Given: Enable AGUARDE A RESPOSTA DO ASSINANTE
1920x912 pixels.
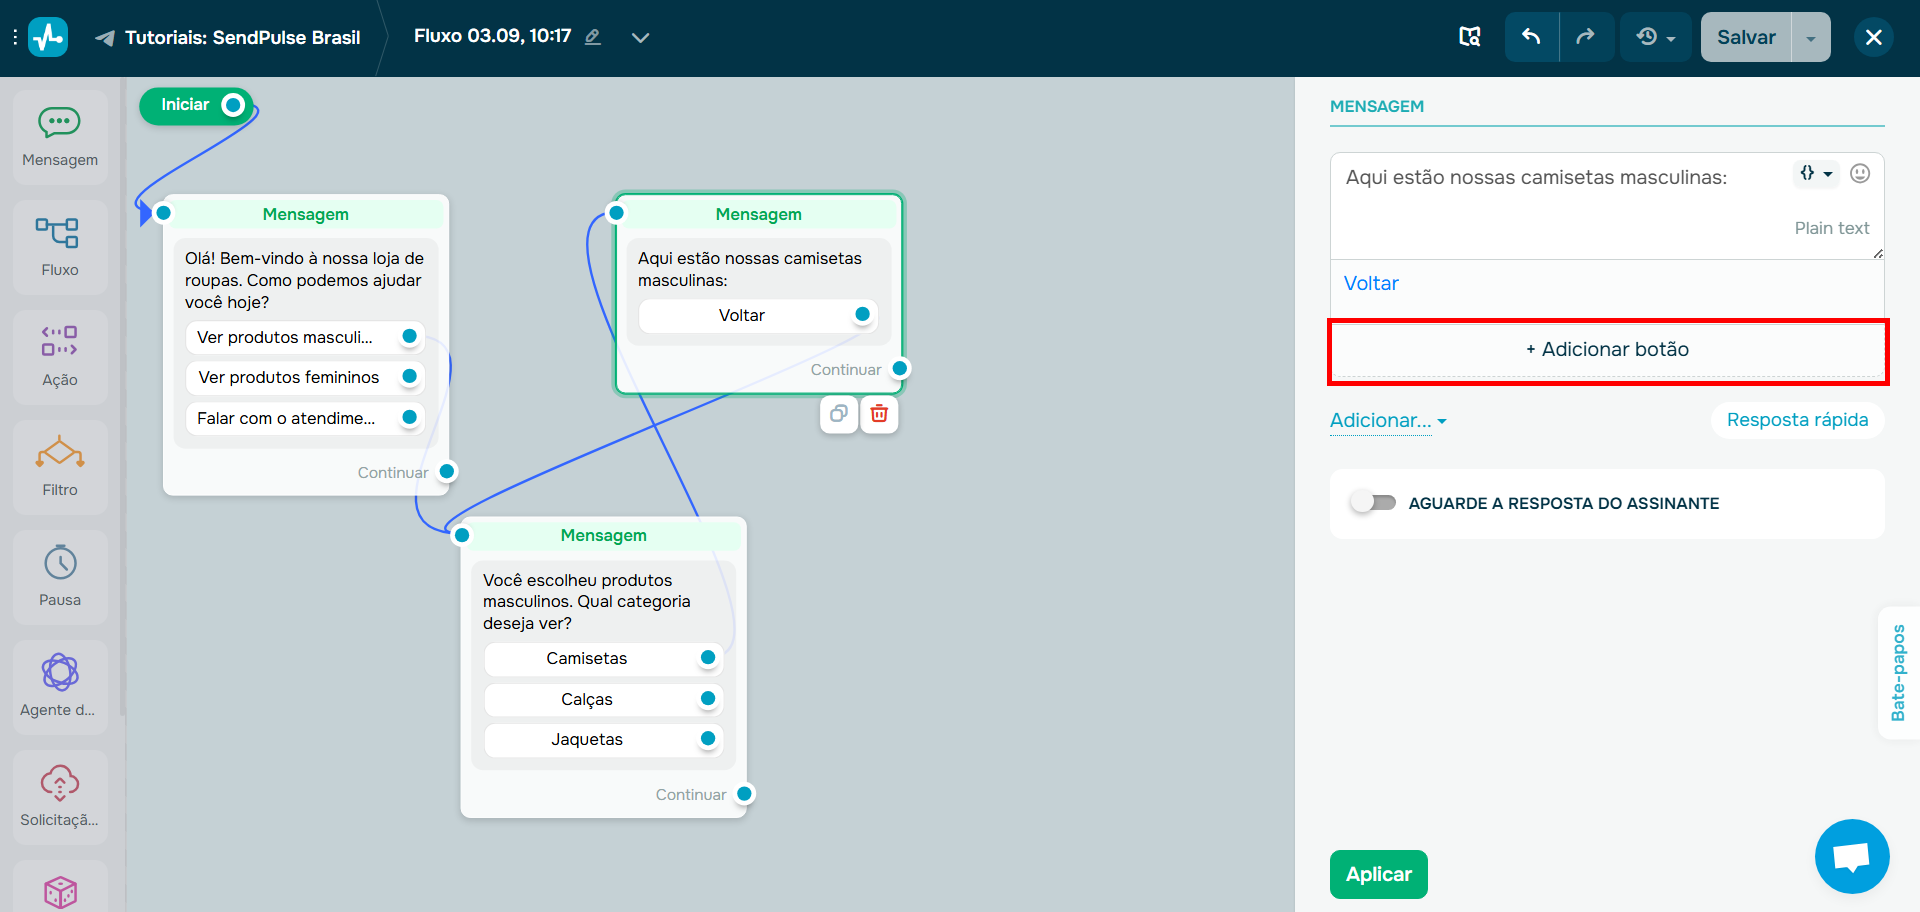Looking at the screenshot, I should coord(1373,502).
